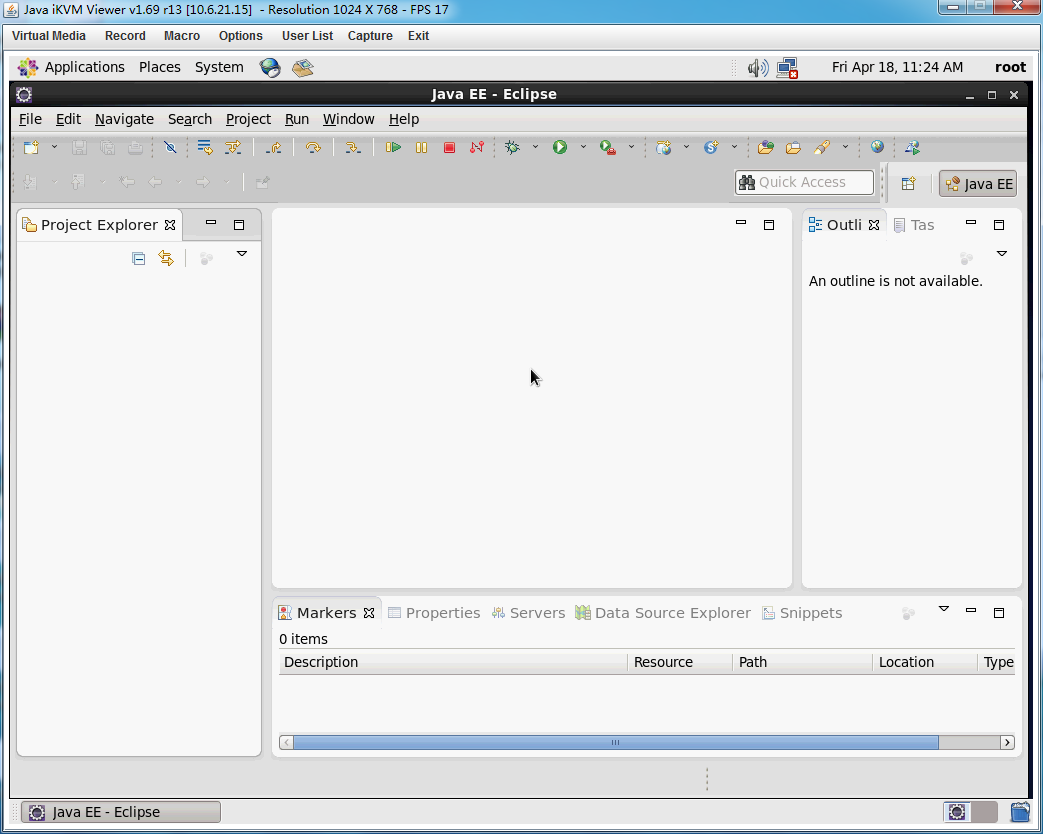Screen dimensions: 1043x834
Task: Click Collapse All in Project Explorer
Action: (138, 259)
